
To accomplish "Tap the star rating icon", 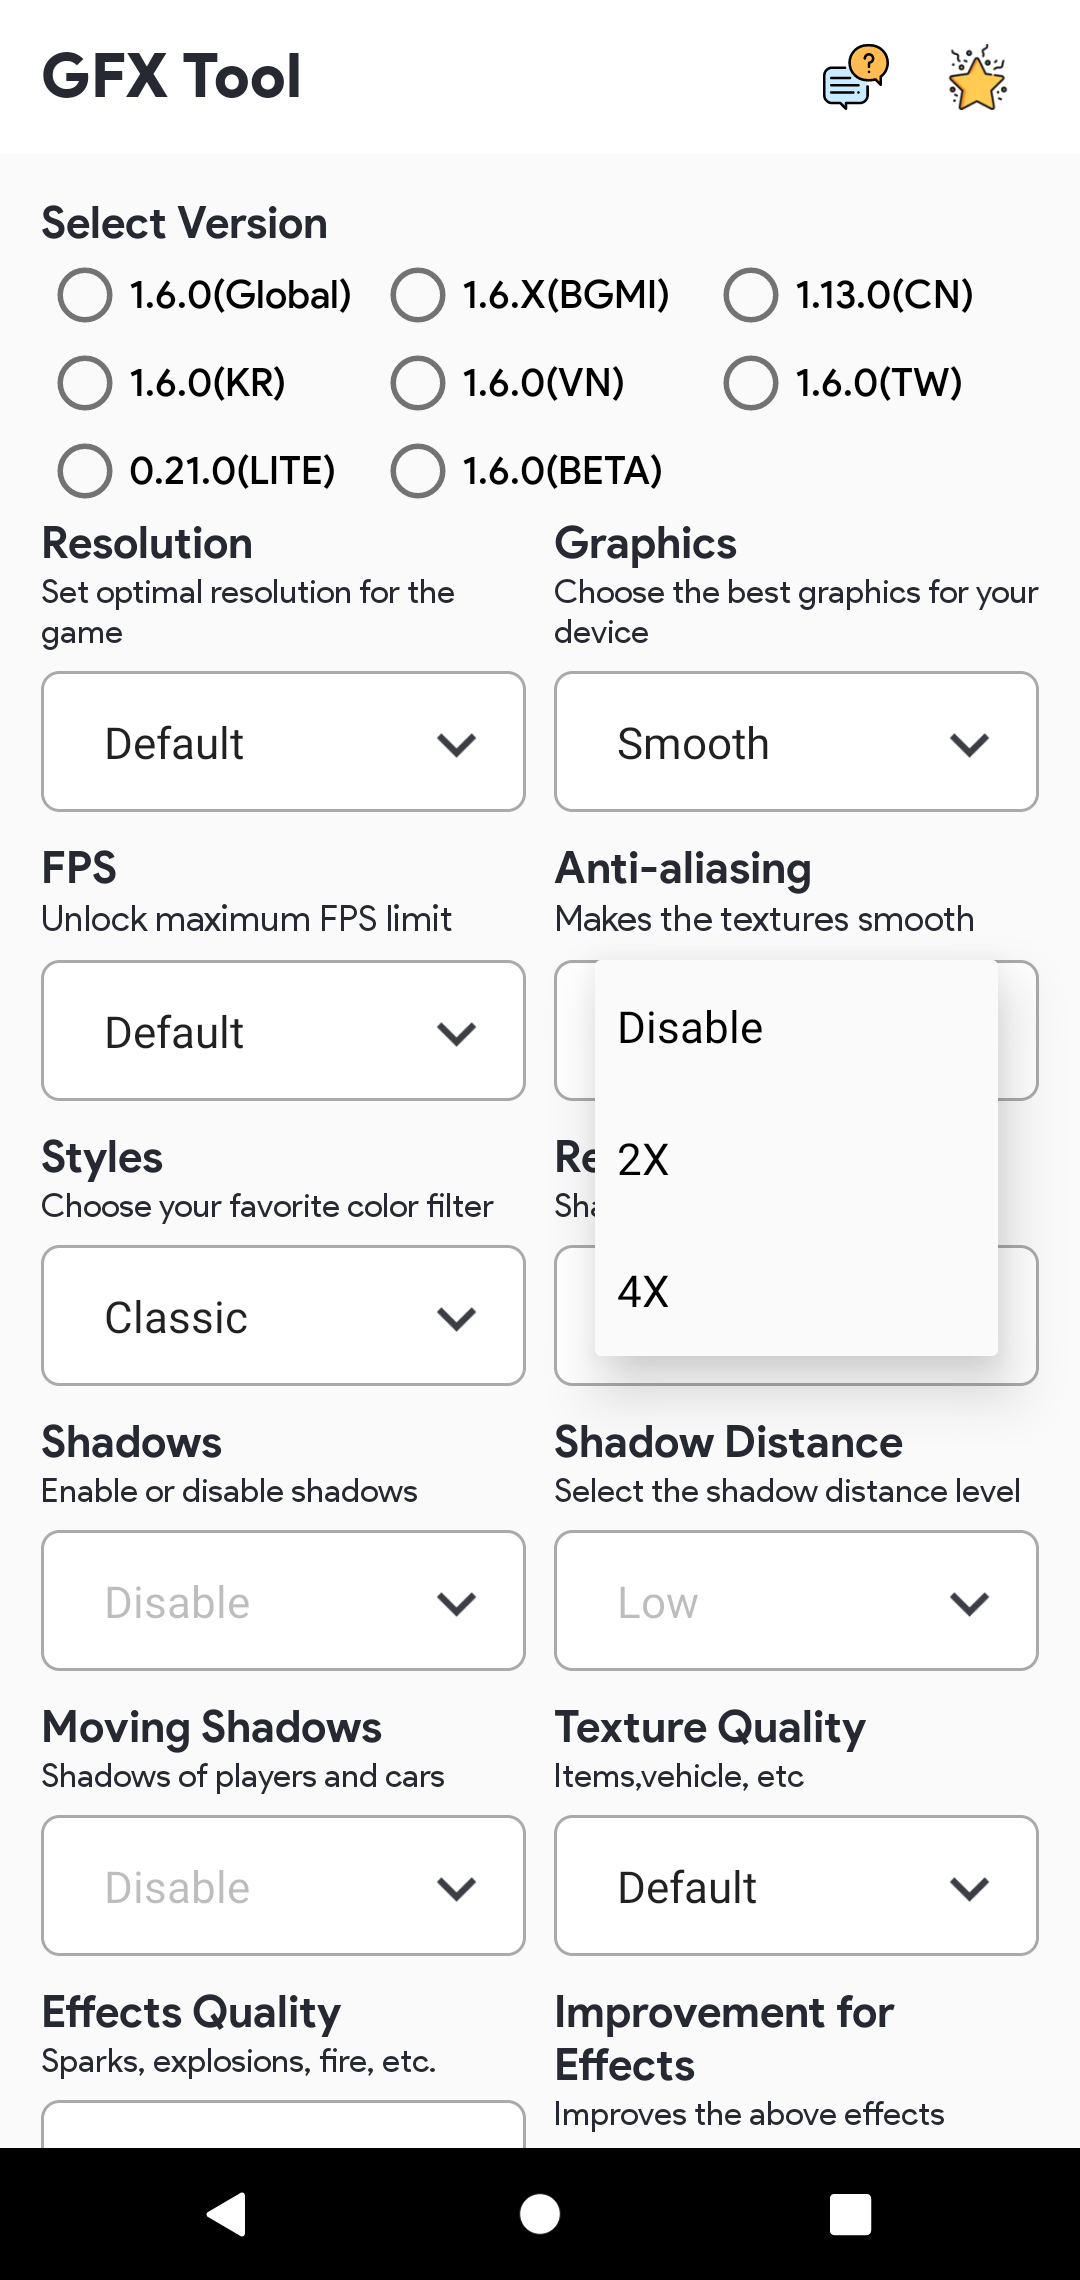I will pyautogui.click(x=976, y=77).
